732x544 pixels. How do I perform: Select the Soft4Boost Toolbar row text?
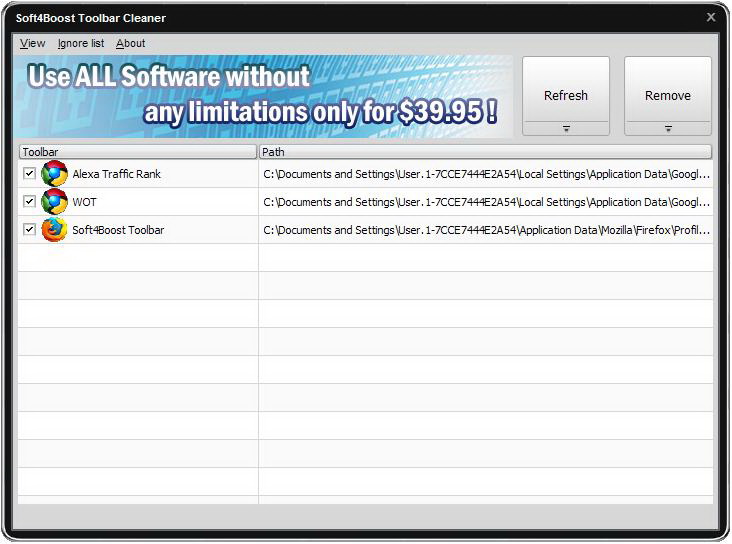click(x=118, y=230)
